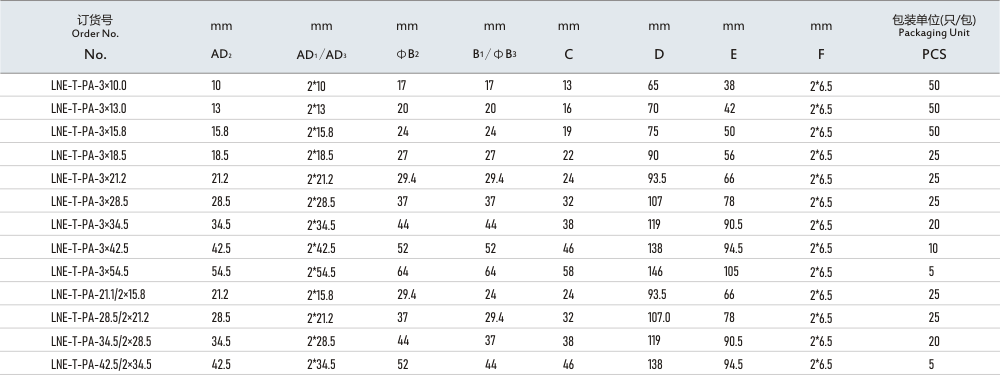1000x375 pixels.
Task: Click the ΦB2 column header
Action: tap(408, 54)
